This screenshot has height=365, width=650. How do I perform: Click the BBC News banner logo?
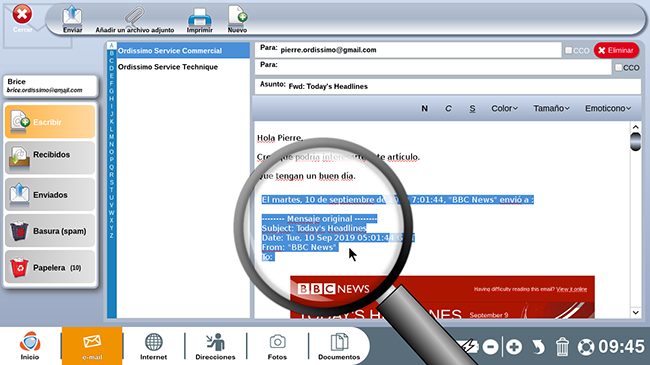(333, 288)
